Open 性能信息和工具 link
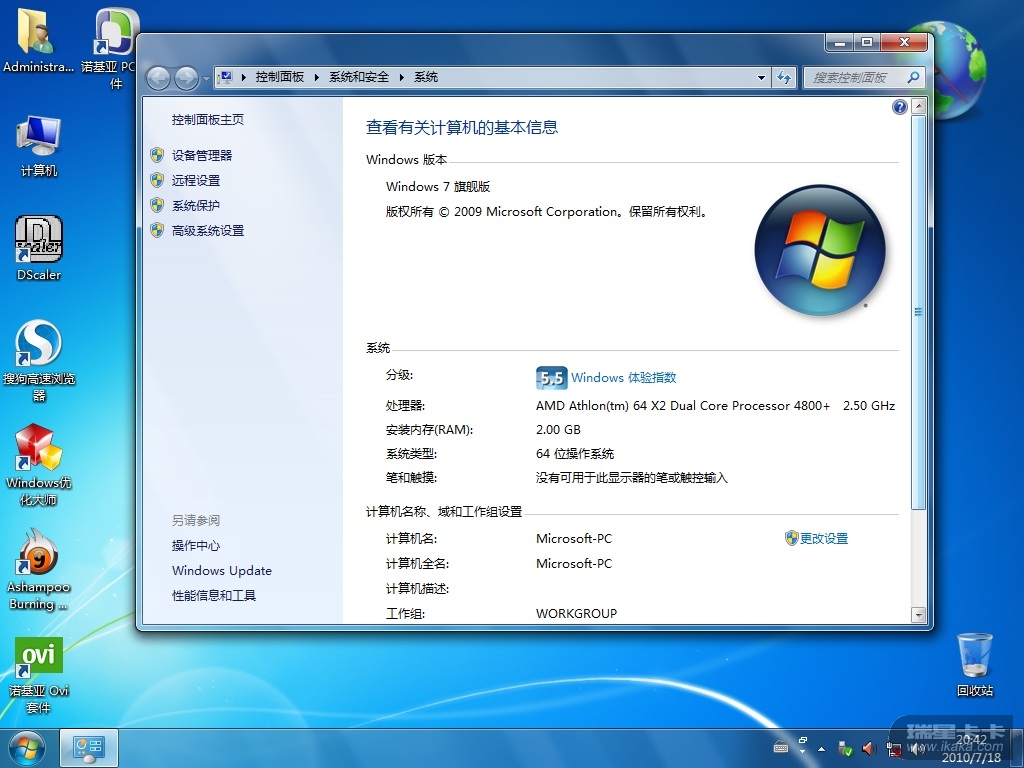 (x=214, y=596)
